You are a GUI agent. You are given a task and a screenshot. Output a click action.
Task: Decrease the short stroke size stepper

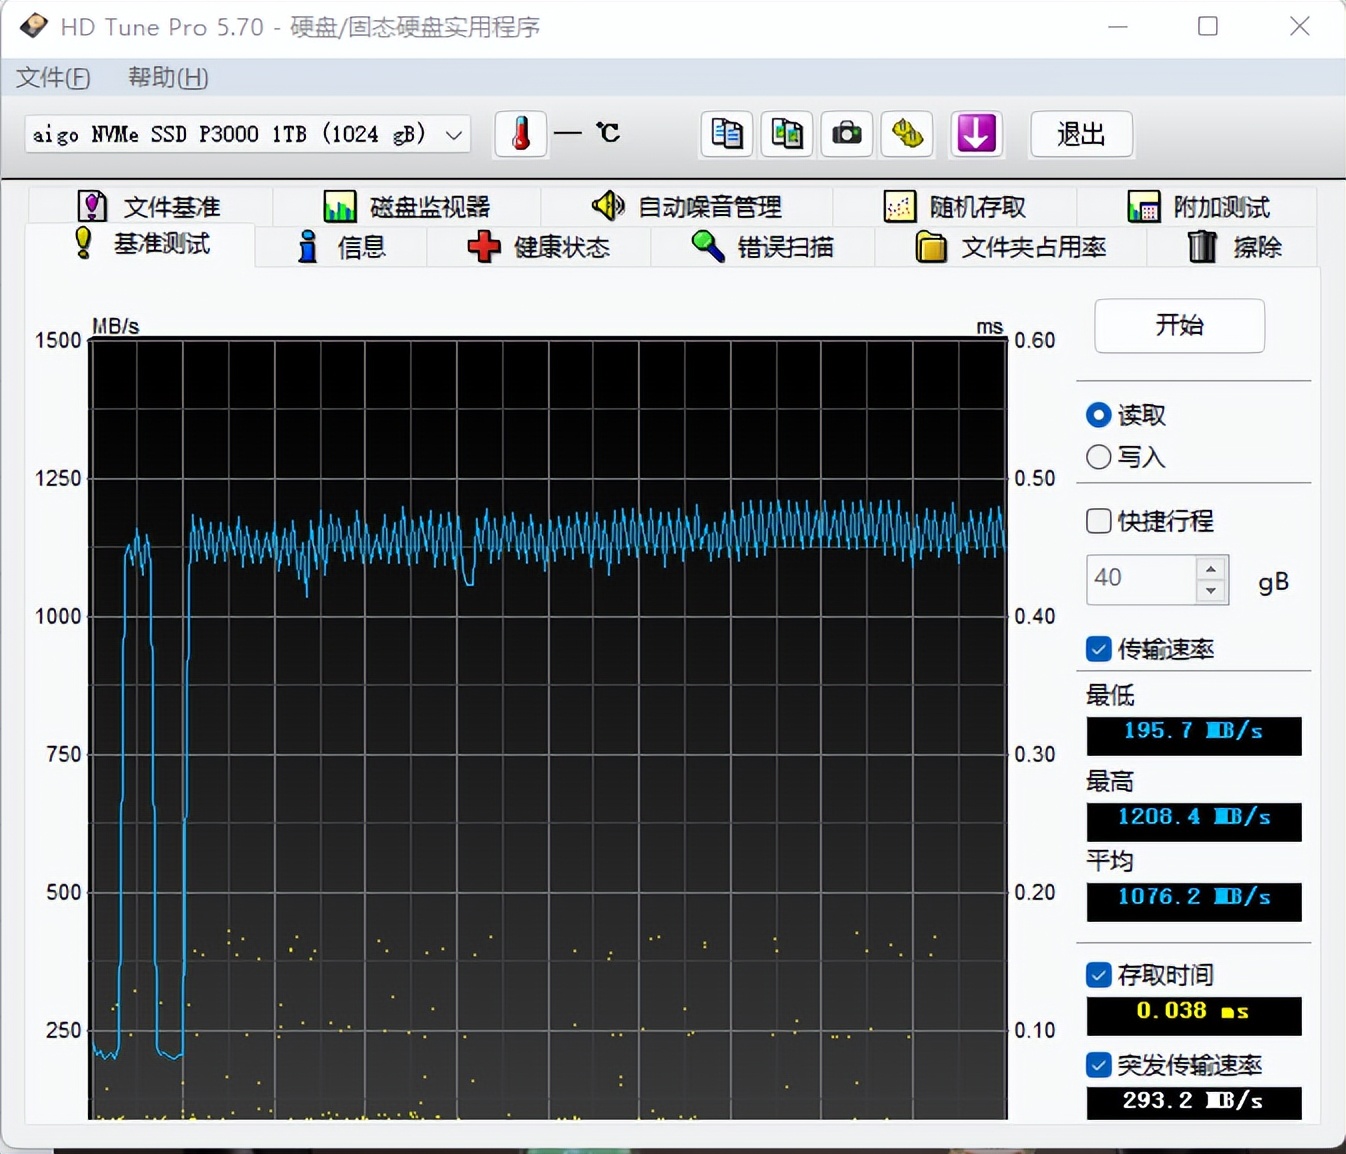[x=1211, y=591]
